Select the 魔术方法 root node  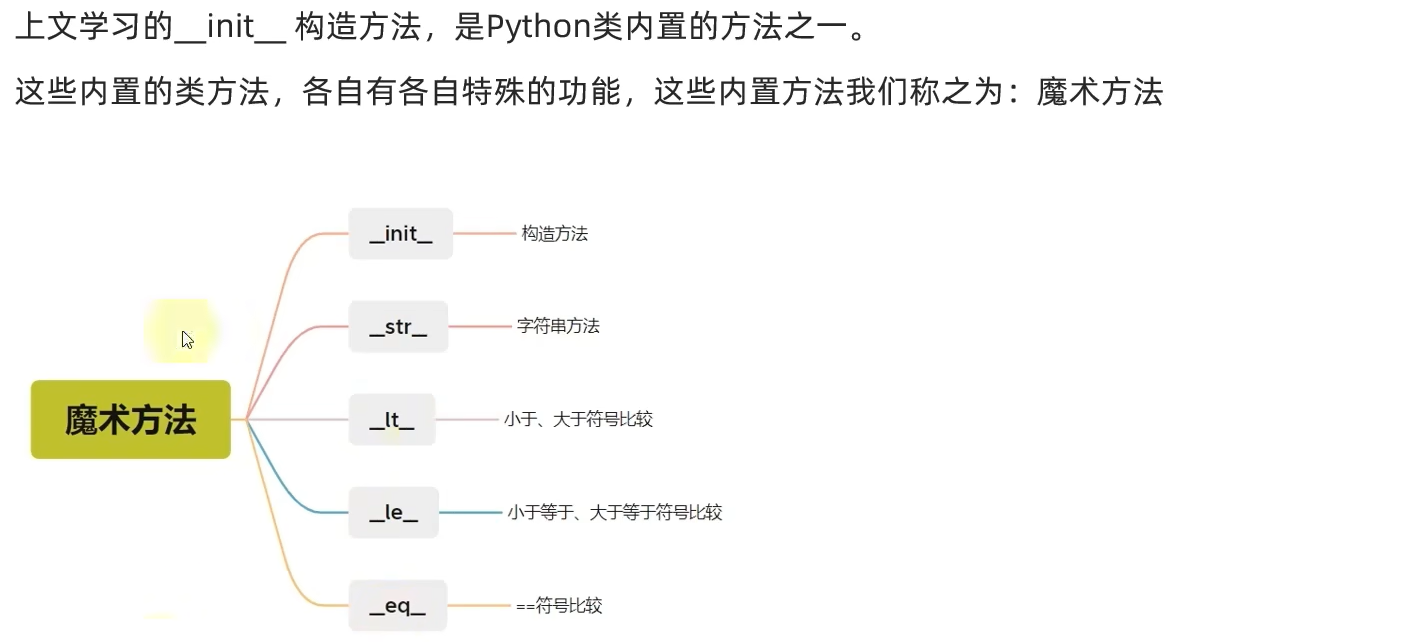tap(131, 419)
